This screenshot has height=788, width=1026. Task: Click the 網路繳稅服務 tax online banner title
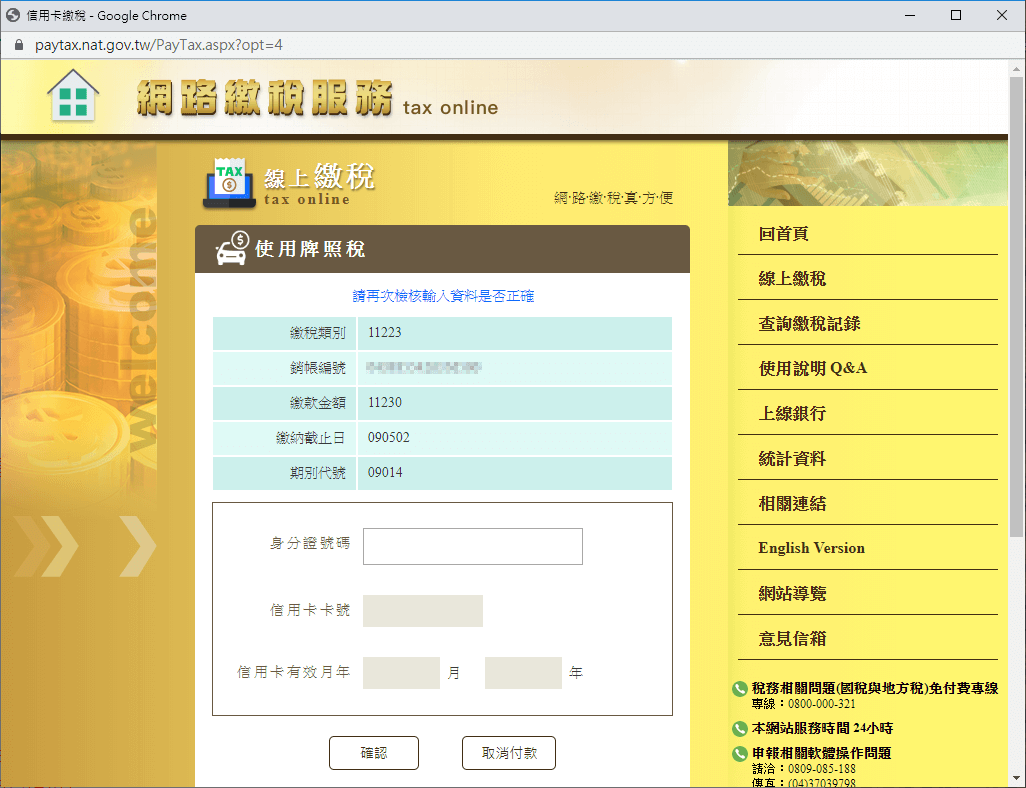(317, 99)
